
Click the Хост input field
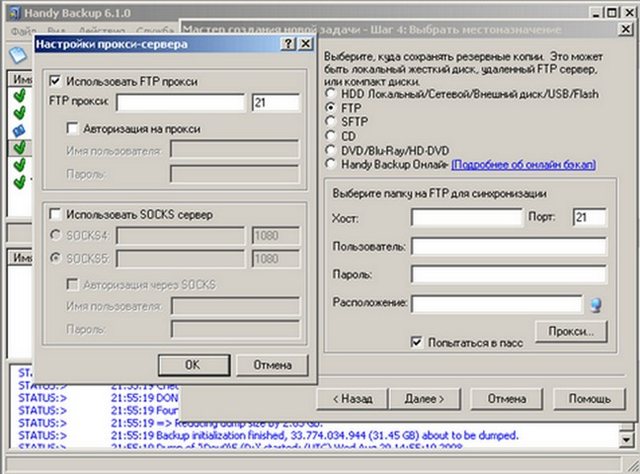467,218
